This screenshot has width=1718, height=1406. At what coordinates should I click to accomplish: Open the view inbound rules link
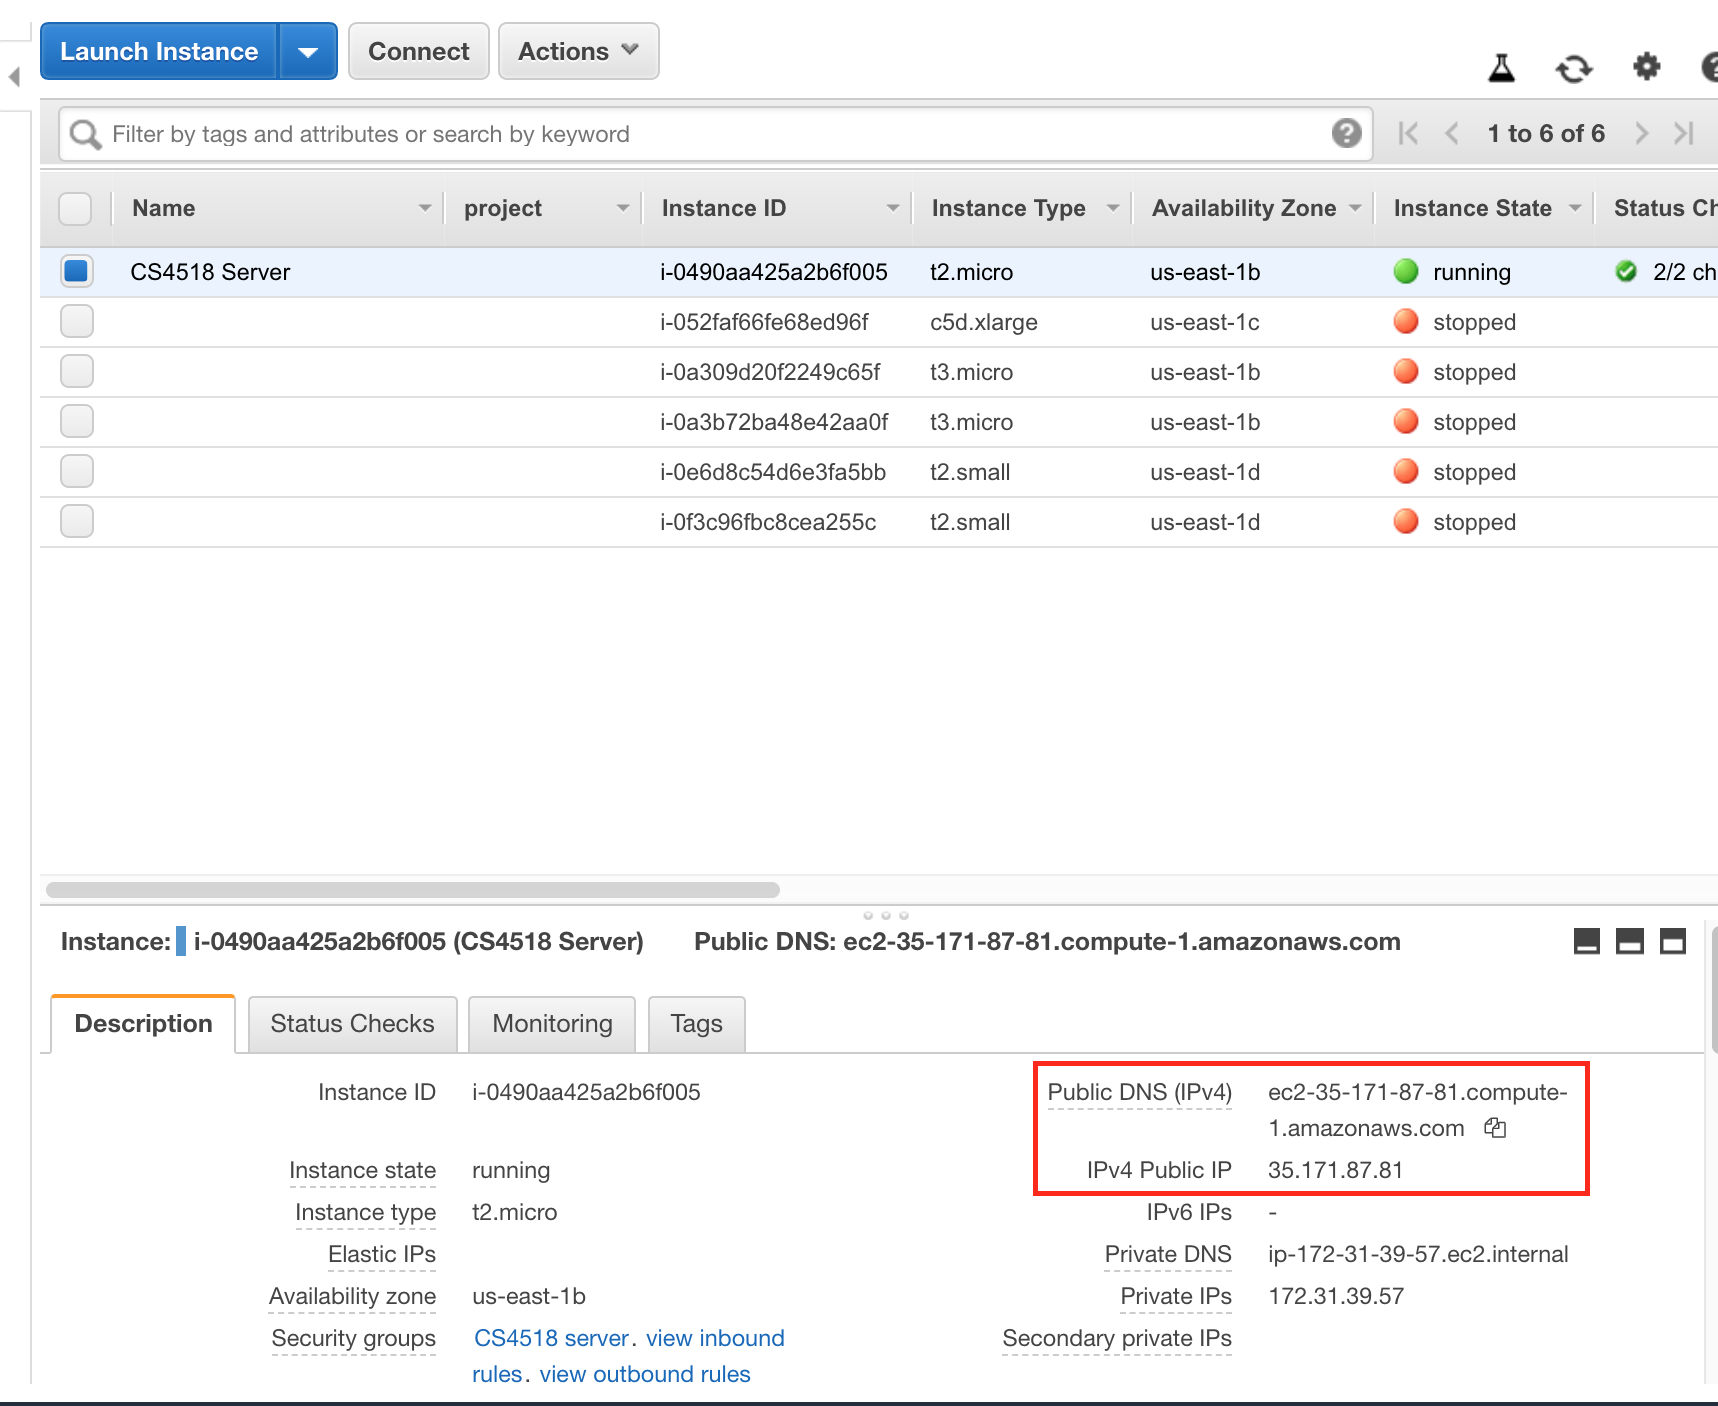click(714, 1338)
